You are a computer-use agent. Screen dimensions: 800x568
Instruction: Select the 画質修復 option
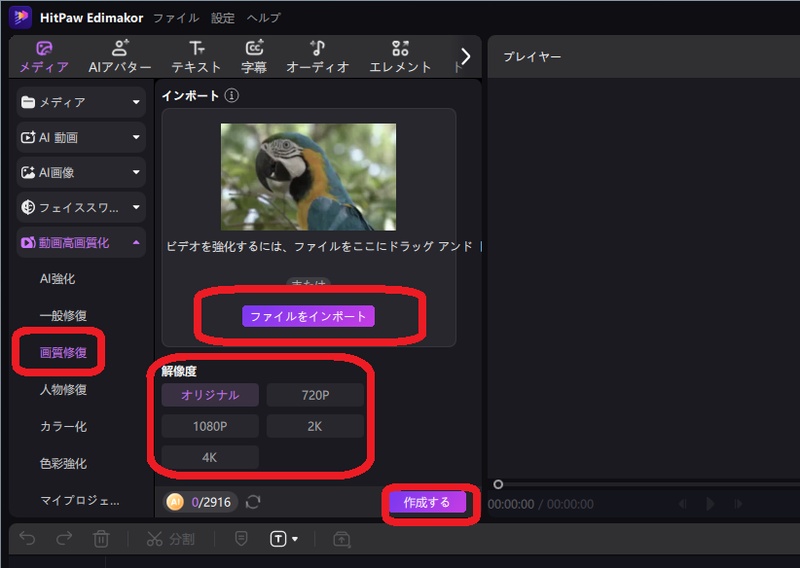pyautogui.click(x=63, y=353)
